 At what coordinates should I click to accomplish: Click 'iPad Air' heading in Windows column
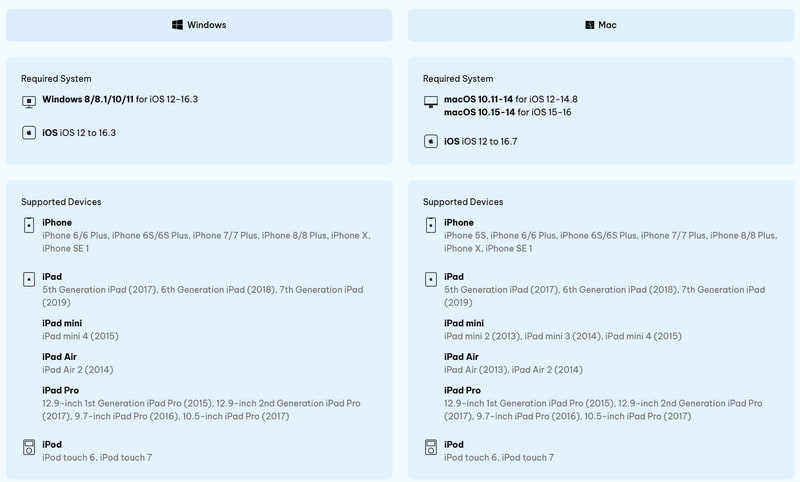click(60, 357)
